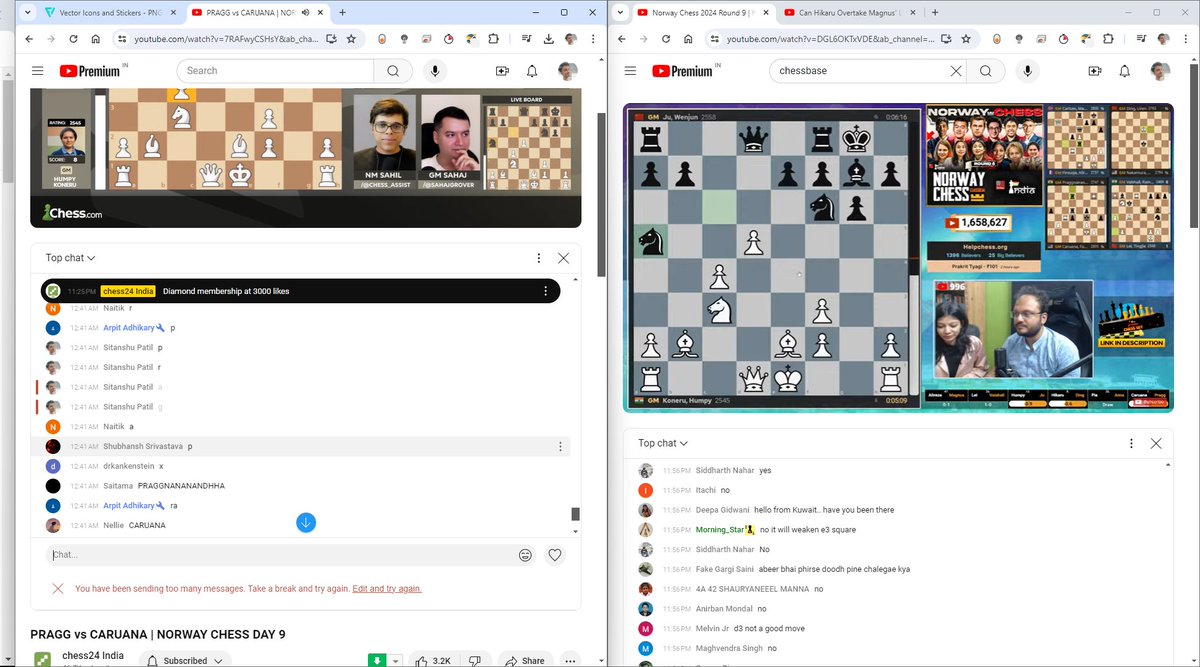Expand Top chat dropdown in right window
This screenshot has height=667, width=1200.
663,443
